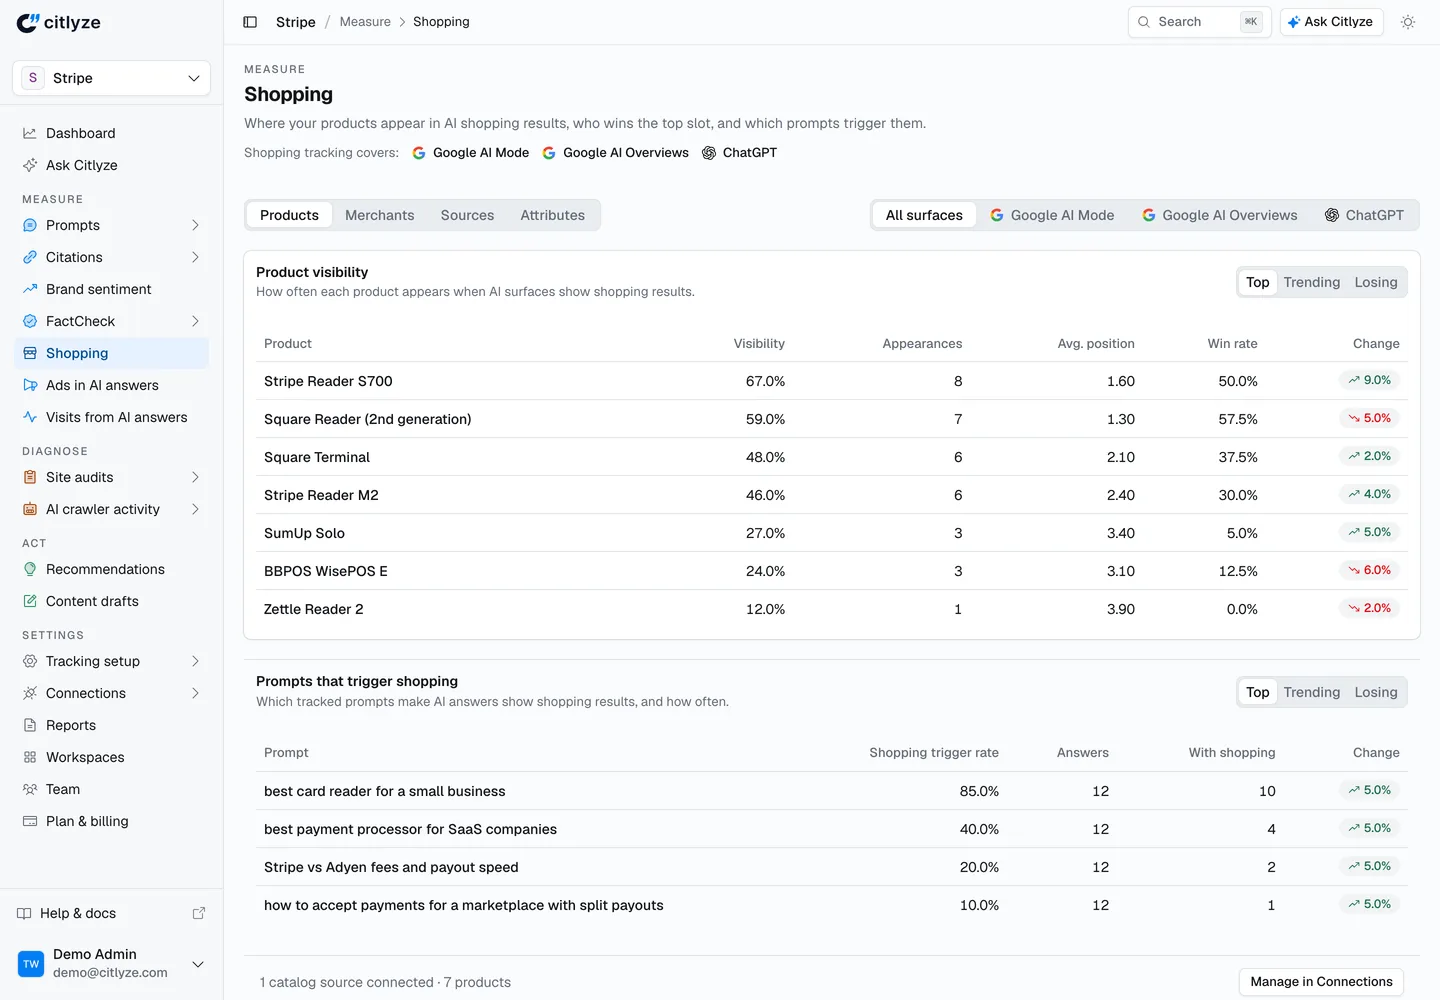
Task: Expand the Demo Admin account menu
Action: [x=198, y=964]
